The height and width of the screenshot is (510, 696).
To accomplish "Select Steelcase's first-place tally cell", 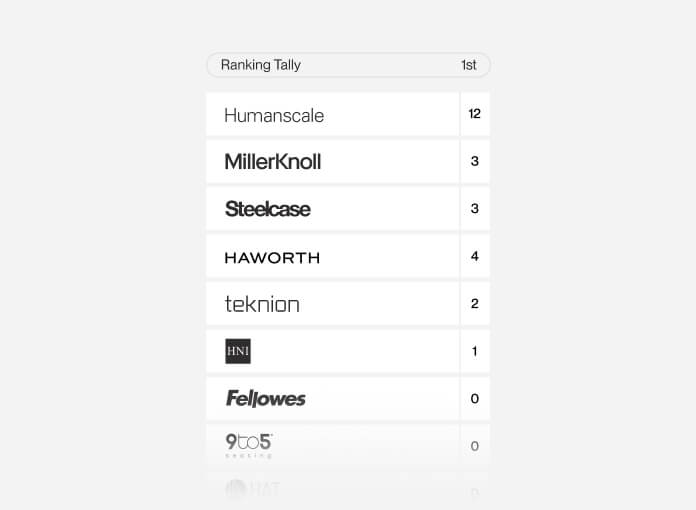I will 475,209.
